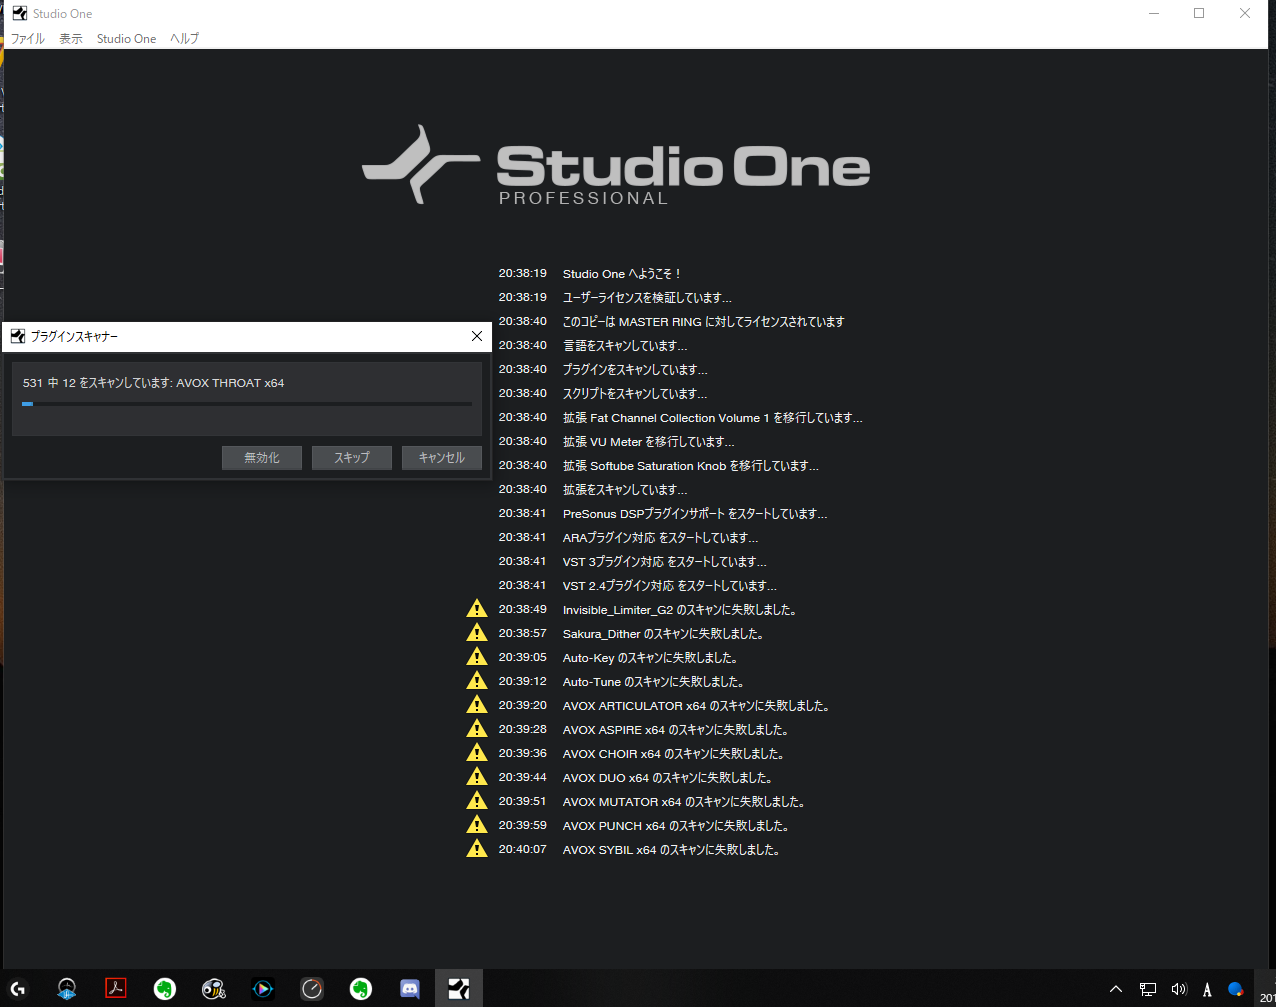Open the volume control in system tray
Image resolution: width=1276 pixels, height=1007 pixels.
pyautogui.click(x=1178, y=989)
